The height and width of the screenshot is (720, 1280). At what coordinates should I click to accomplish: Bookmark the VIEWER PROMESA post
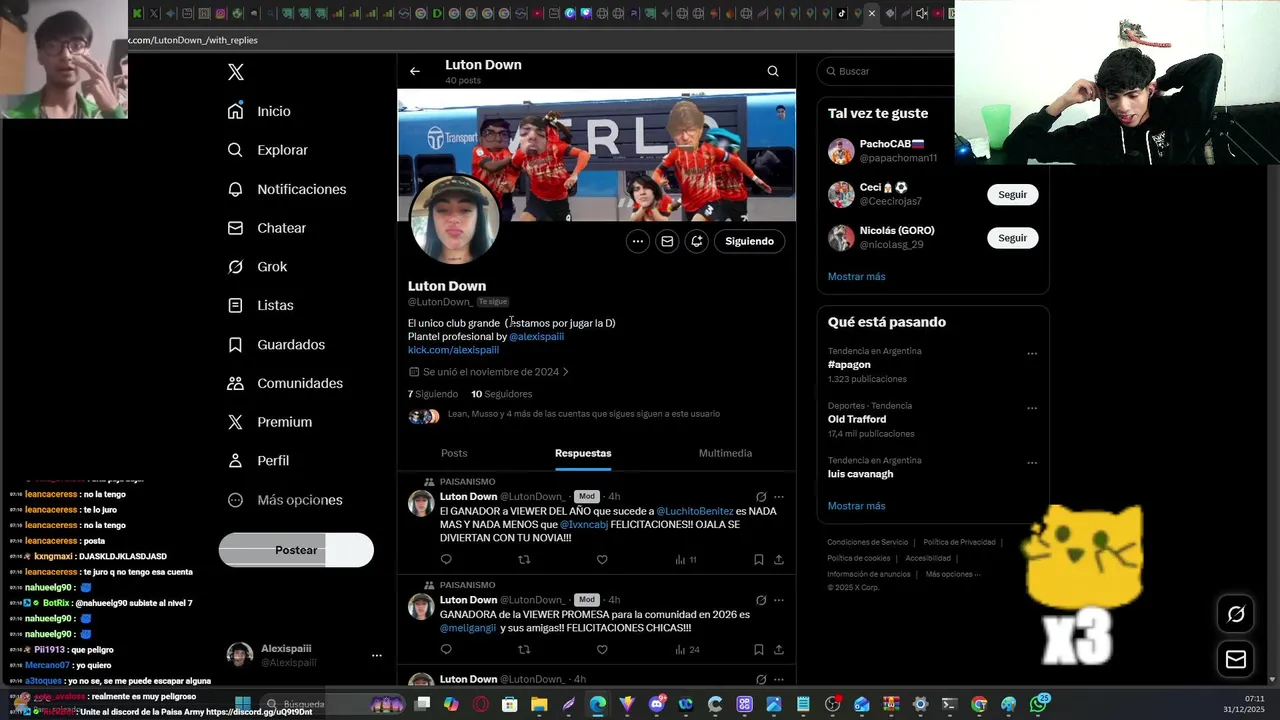759,650
